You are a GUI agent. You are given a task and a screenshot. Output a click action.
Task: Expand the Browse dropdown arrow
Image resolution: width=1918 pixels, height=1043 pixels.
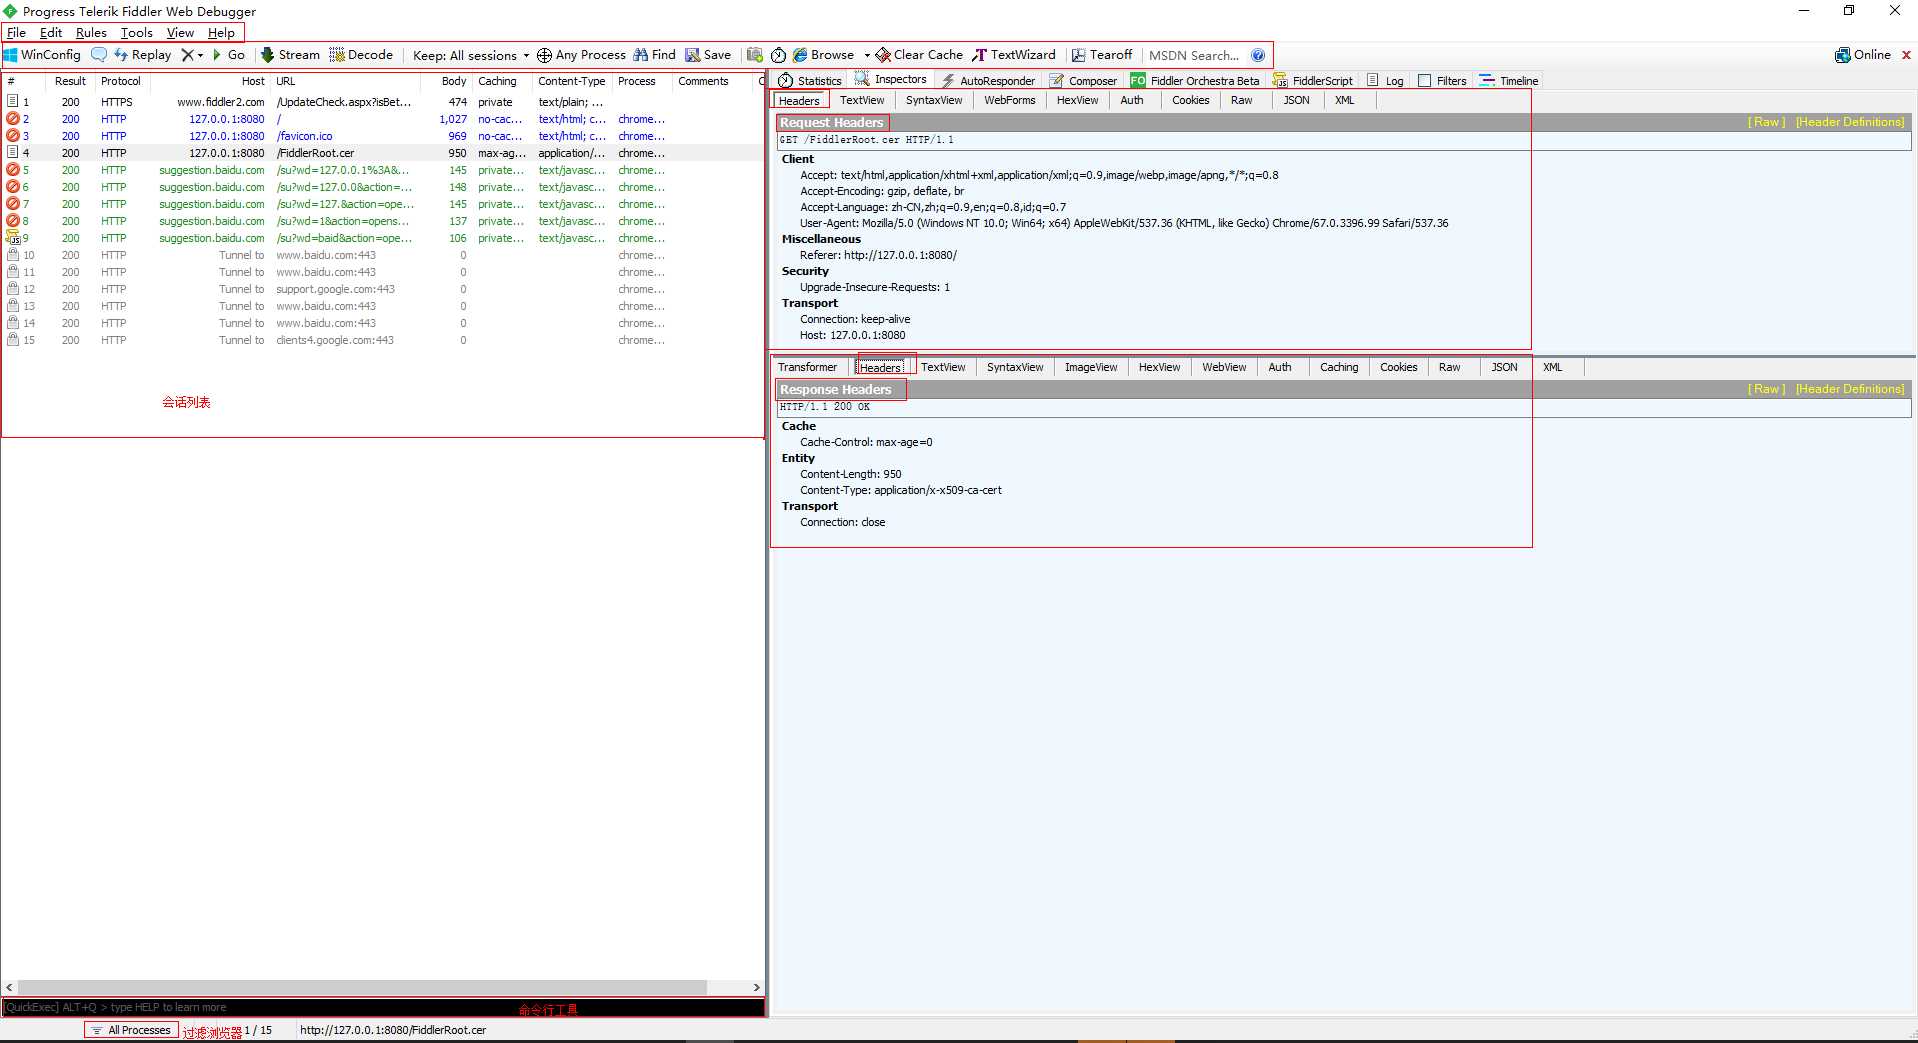pos(867,55)
